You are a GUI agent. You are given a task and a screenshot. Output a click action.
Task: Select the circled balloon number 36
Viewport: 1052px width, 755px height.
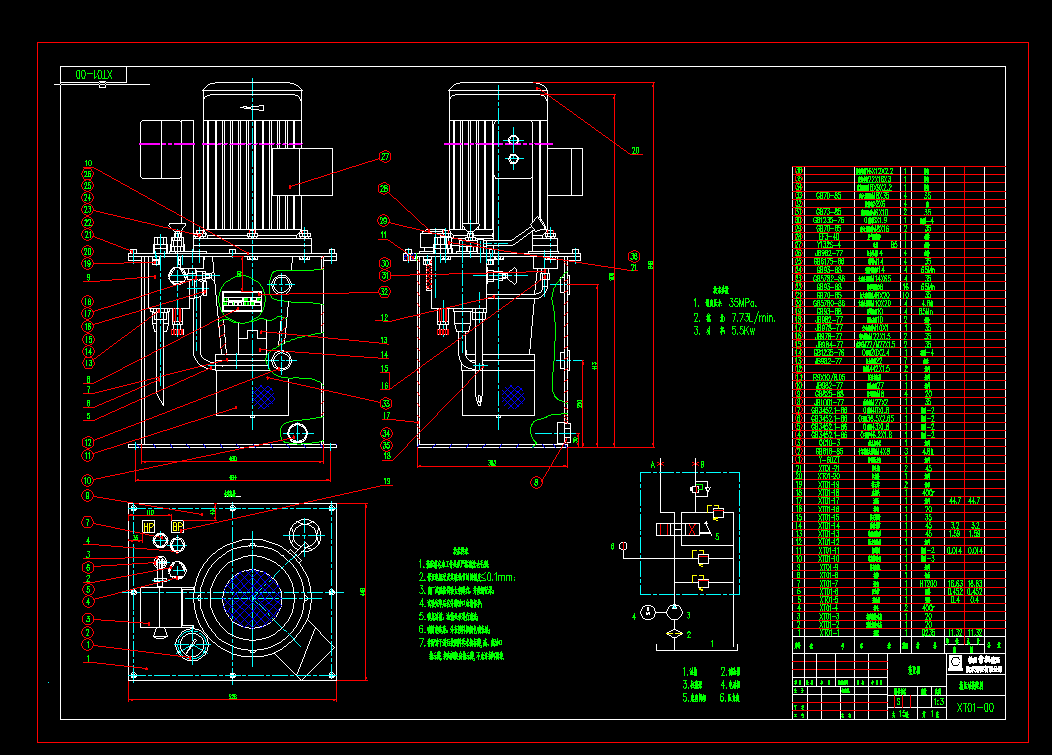pos(633,256)
